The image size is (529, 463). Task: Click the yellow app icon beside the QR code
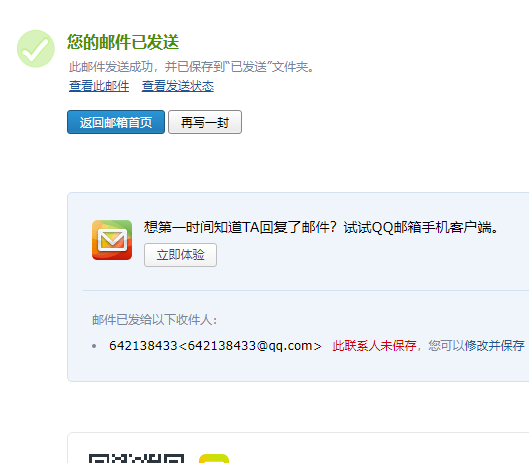pyautogui.click(x=214, y=458)
